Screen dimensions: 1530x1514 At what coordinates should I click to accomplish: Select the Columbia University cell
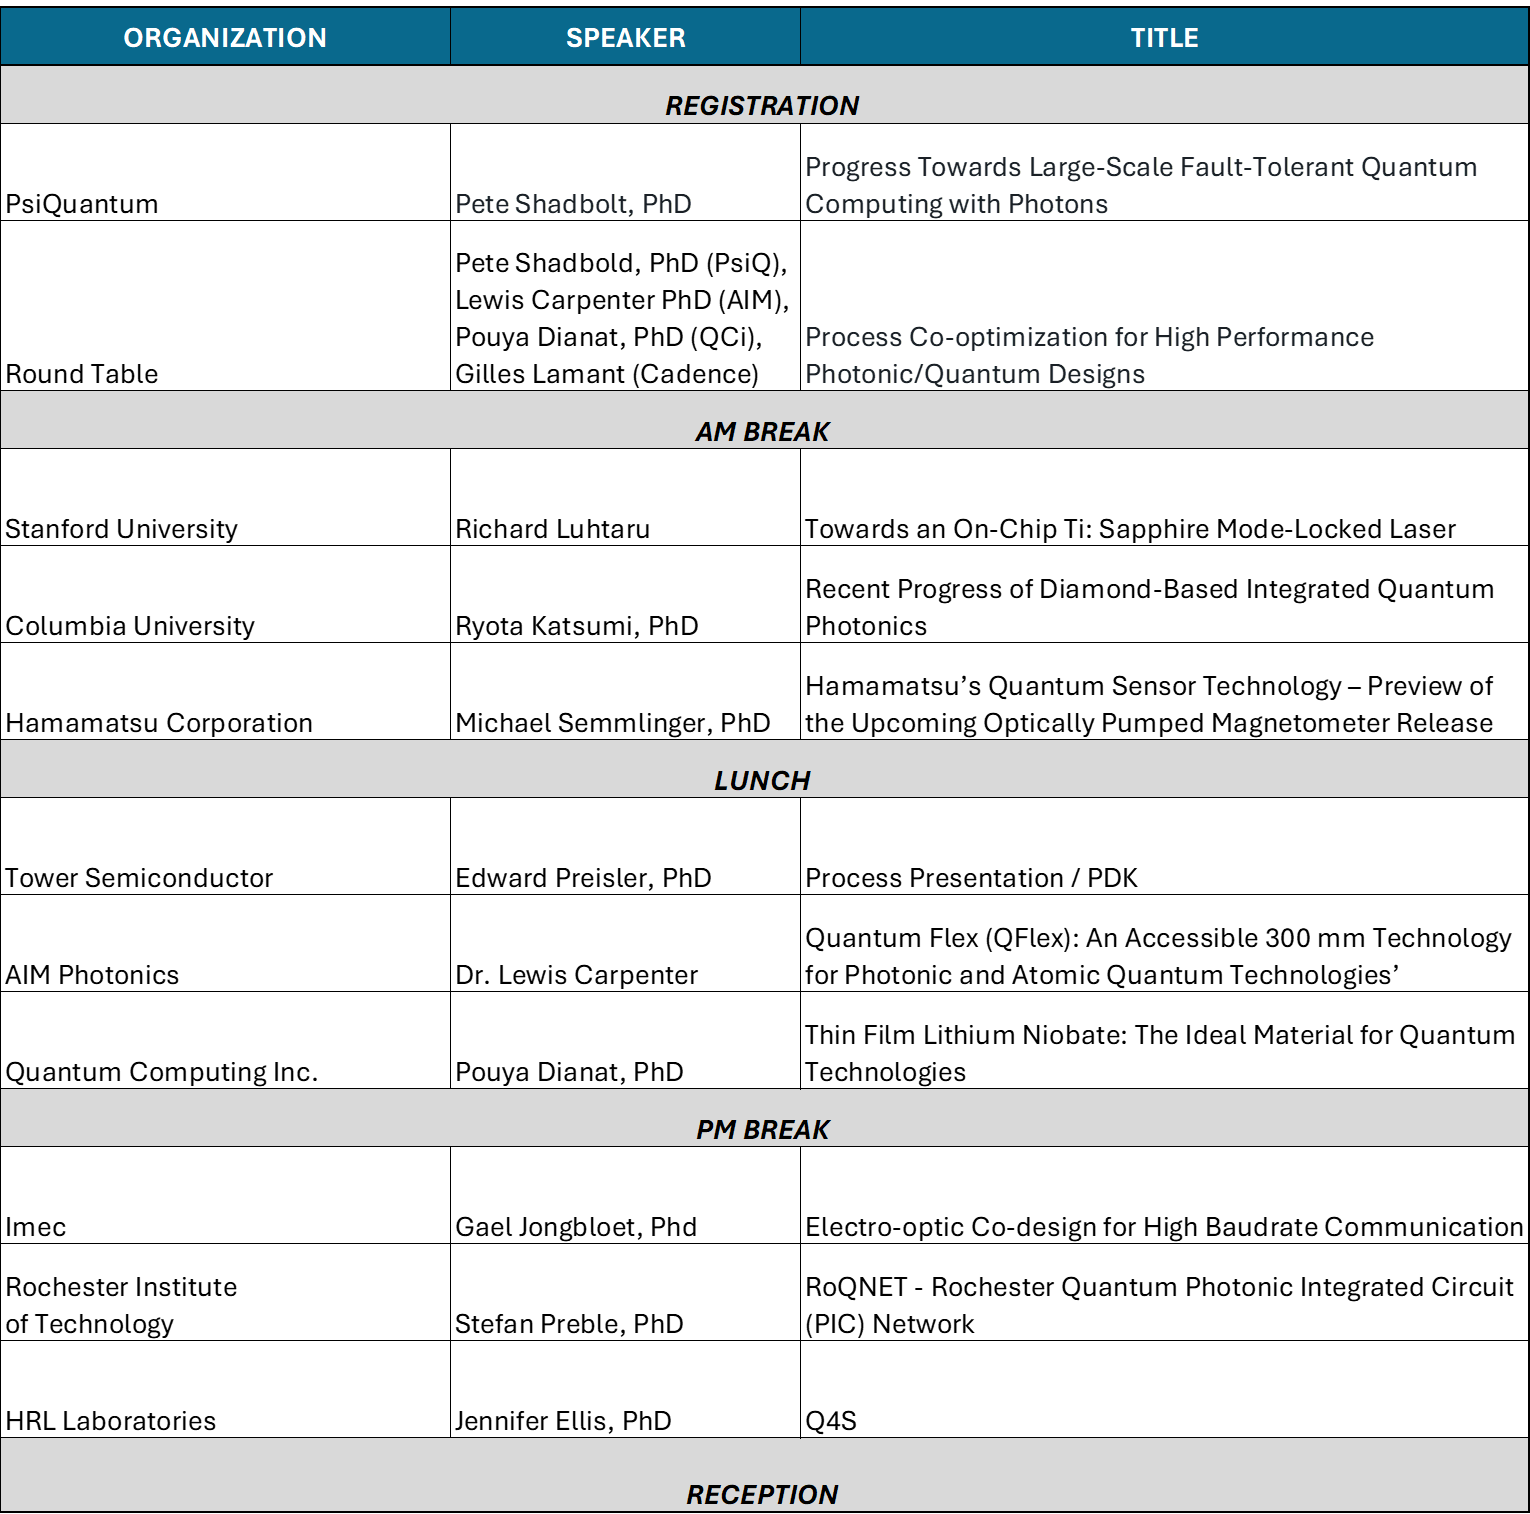225,594
